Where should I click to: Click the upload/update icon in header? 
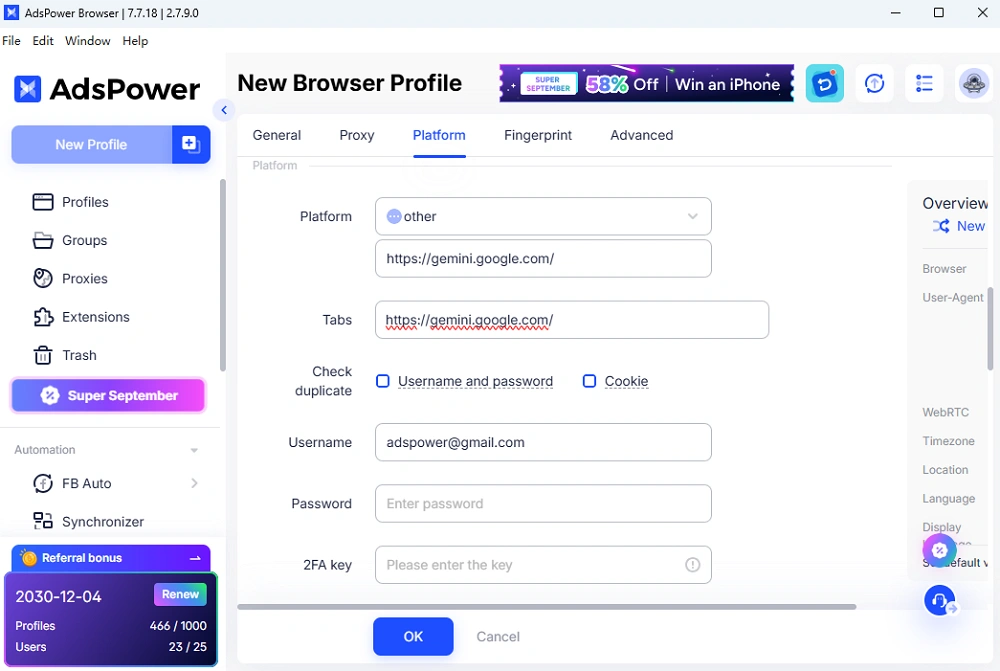coord(874,83)
